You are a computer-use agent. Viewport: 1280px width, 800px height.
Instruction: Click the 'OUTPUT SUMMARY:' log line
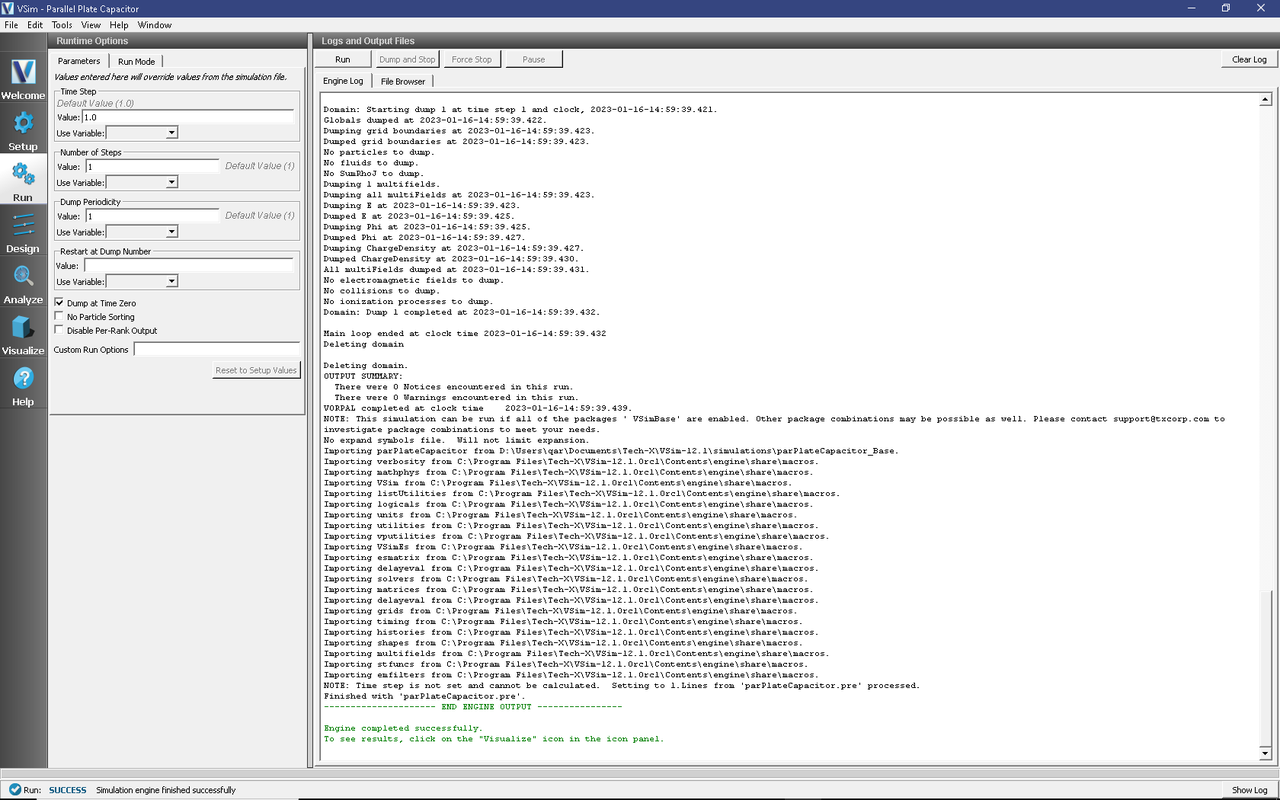coord(363,376)
